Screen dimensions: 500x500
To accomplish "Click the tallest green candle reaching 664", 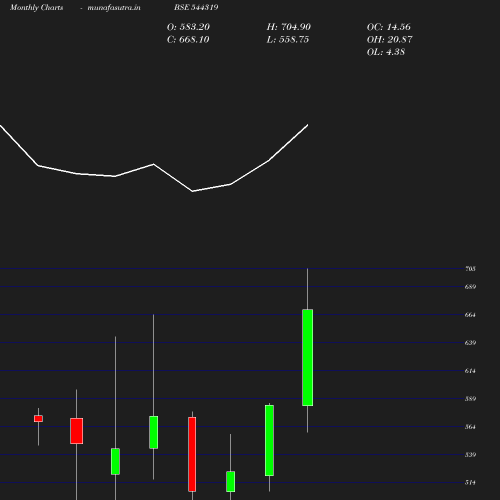I will pyautogui.click(x=307, y=357).
